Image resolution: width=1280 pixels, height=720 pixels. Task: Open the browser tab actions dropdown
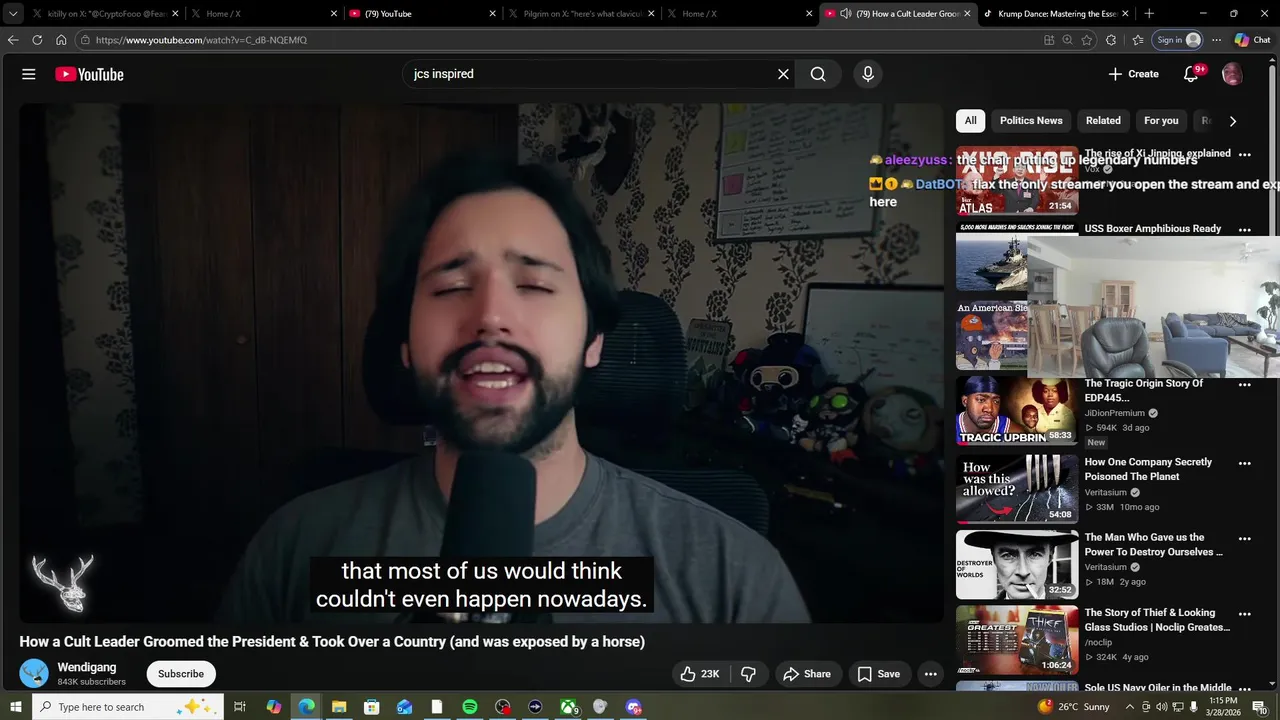click(13, 14)
